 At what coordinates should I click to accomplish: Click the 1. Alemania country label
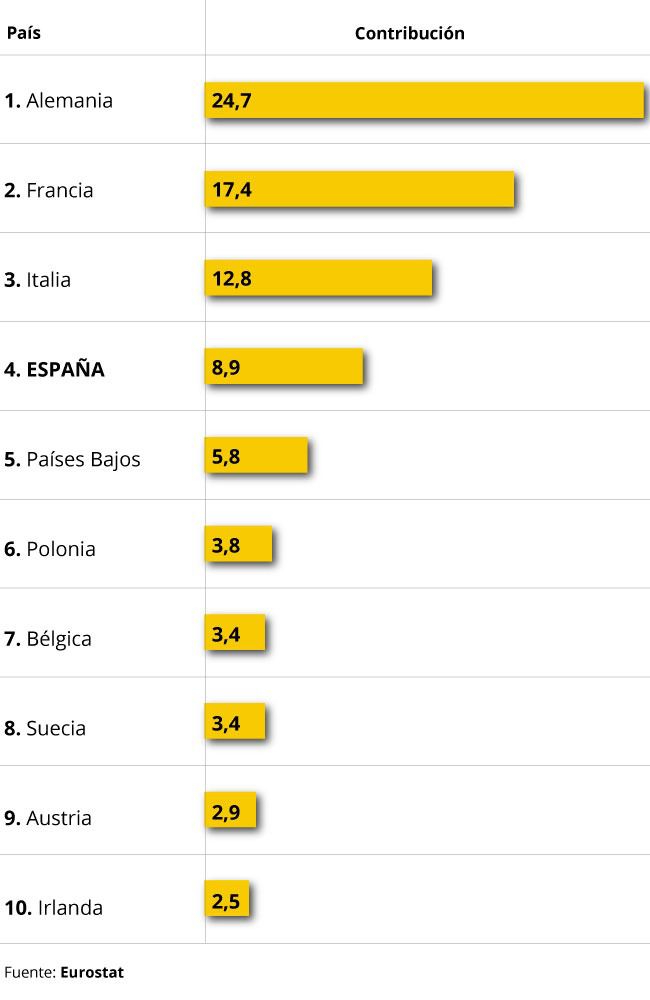pos(59,101)
